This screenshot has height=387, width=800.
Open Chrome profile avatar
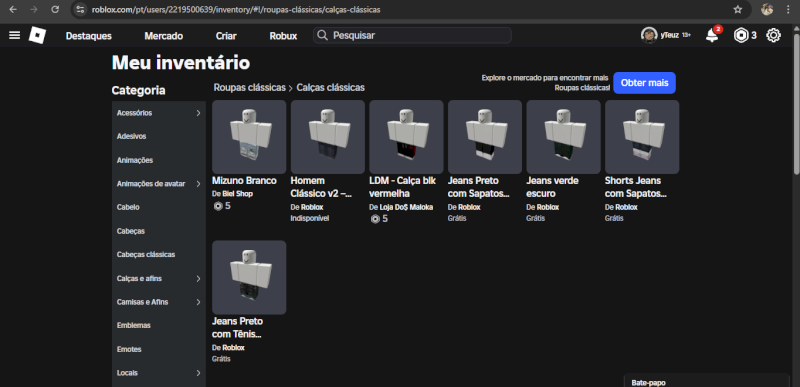(x=767, y=10)
